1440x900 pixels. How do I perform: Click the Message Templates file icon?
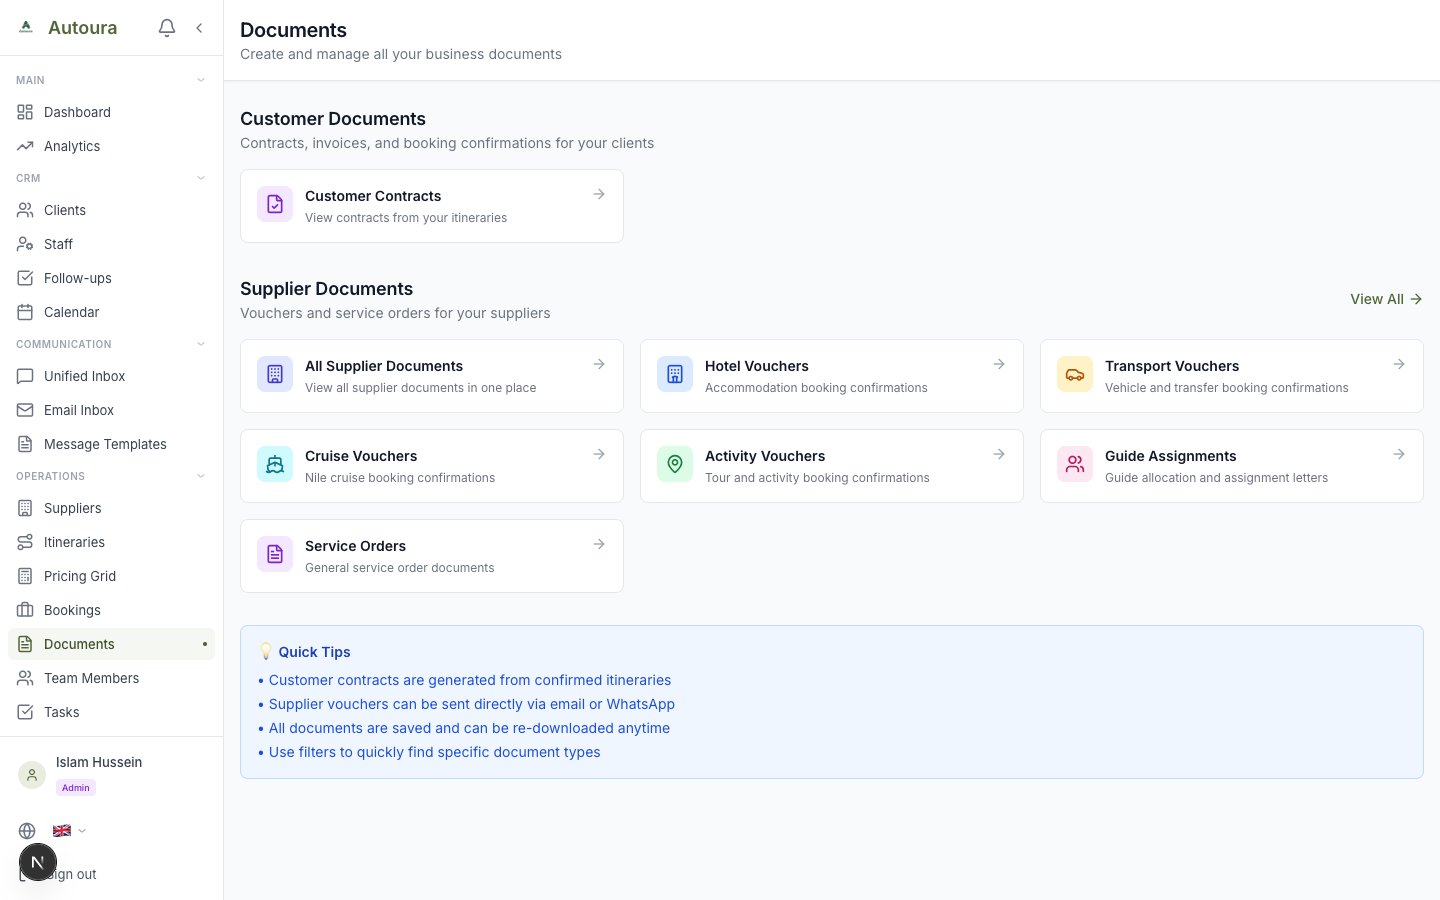25,444
